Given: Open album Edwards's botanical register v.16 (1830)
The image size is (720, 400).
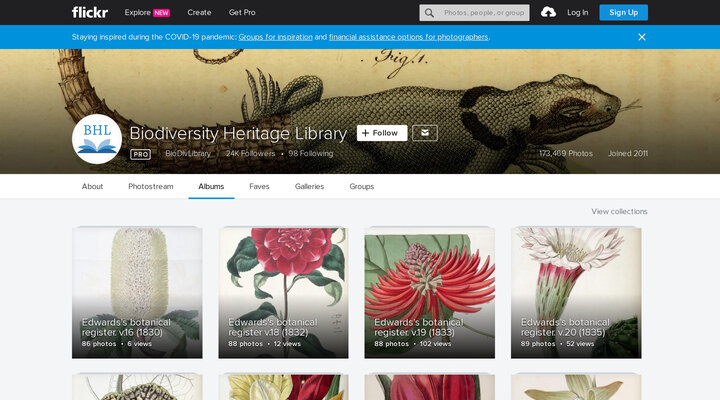Looking at the screenshot, I should 137,293.
